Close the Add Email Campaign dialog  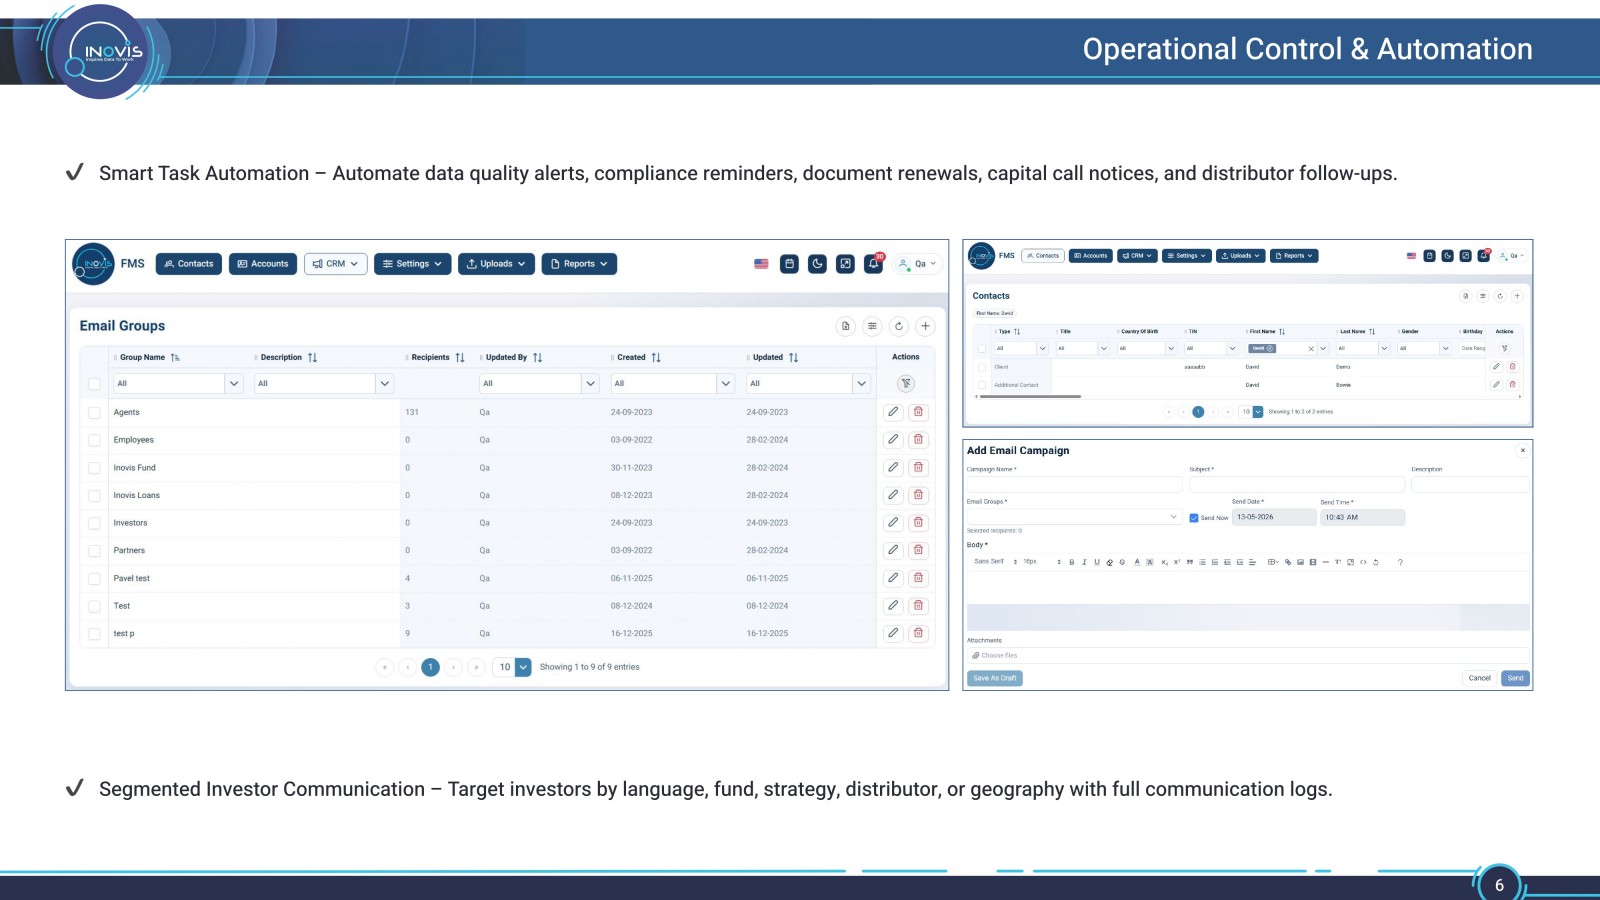[x=1522, y=451]
